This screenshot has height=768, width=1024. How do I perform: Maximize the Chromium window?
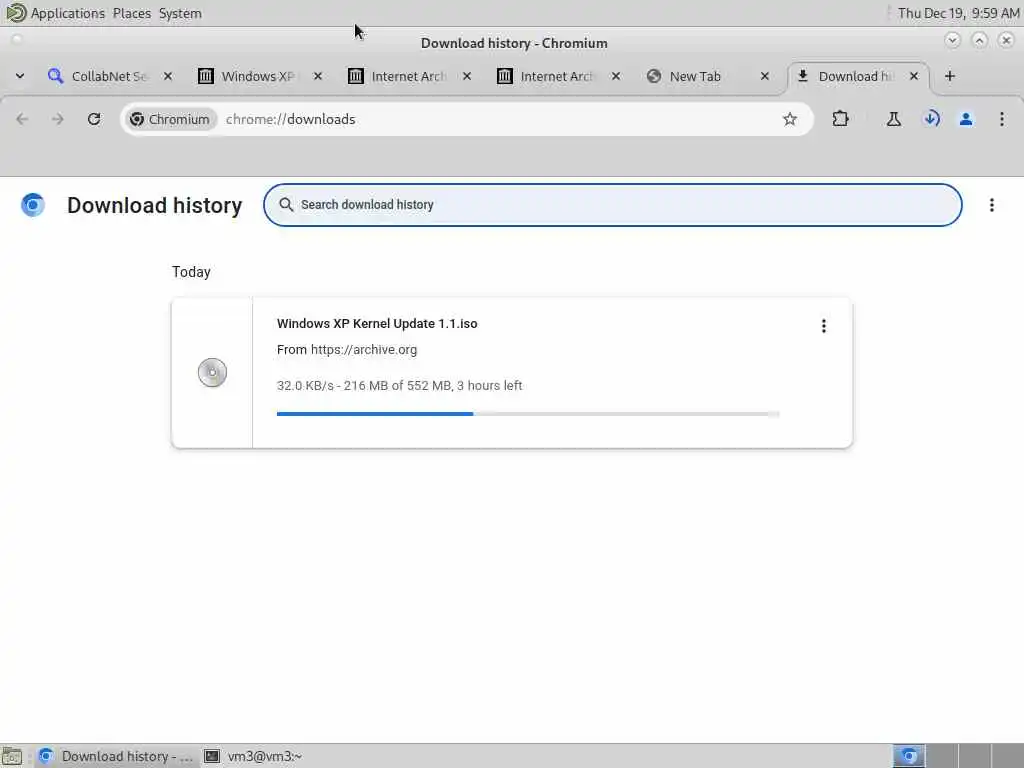(980, 40)
